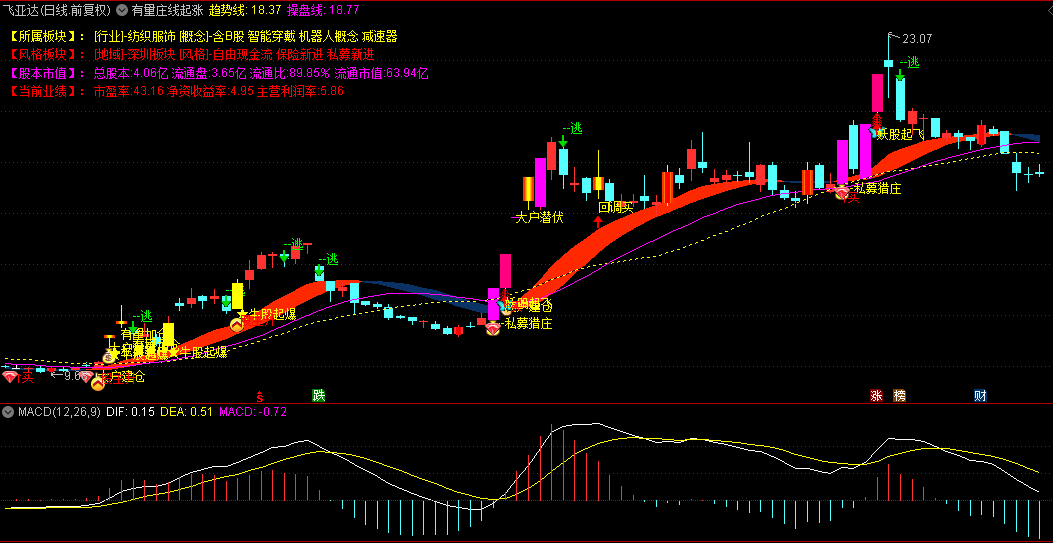Click the 机器人概念 concept text

328,36
